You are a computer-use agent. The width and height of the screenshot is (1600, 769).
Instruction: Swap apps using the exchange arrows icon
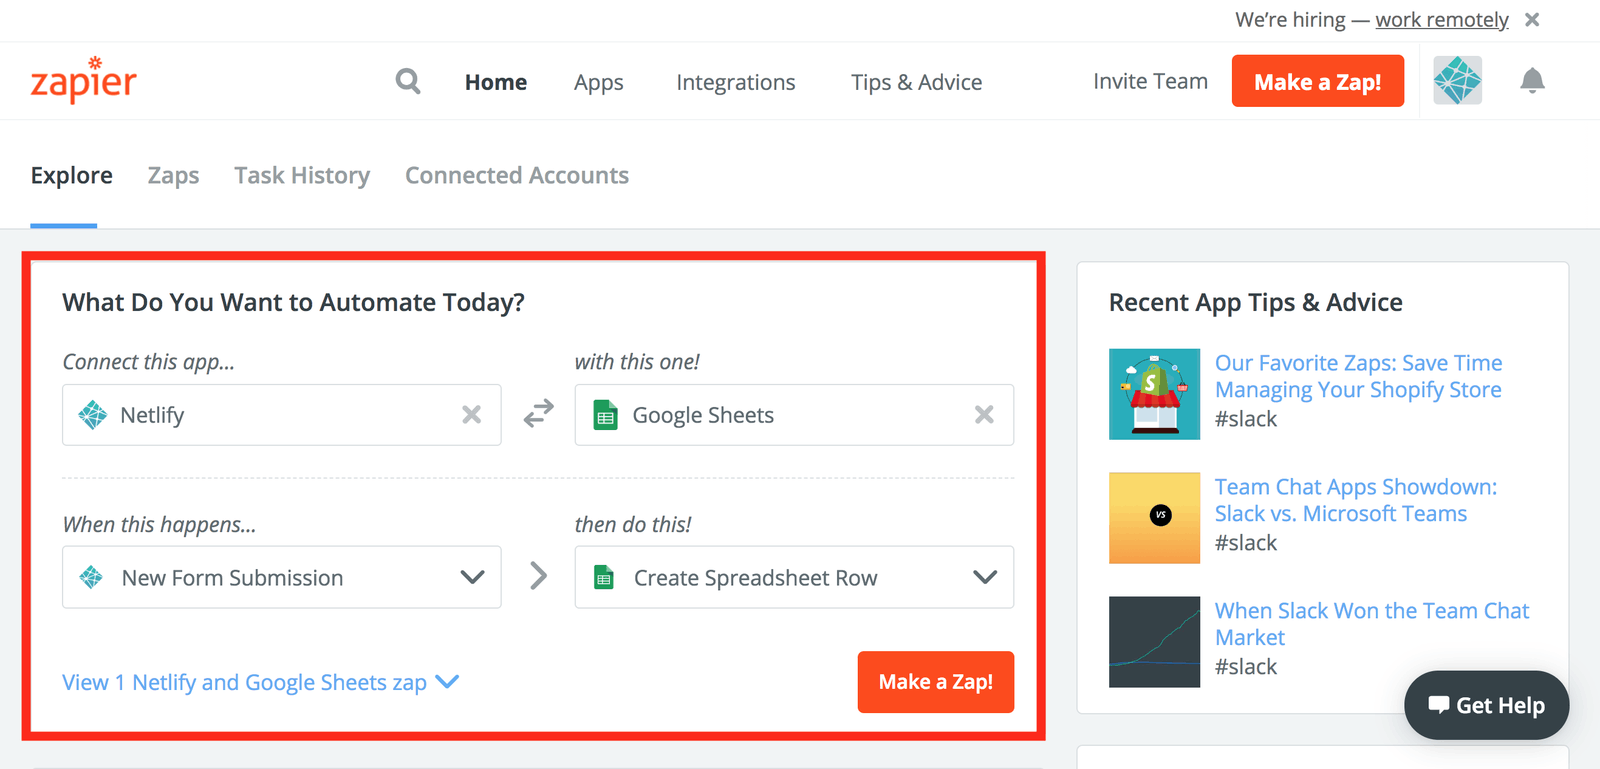[x=538, y=413]
